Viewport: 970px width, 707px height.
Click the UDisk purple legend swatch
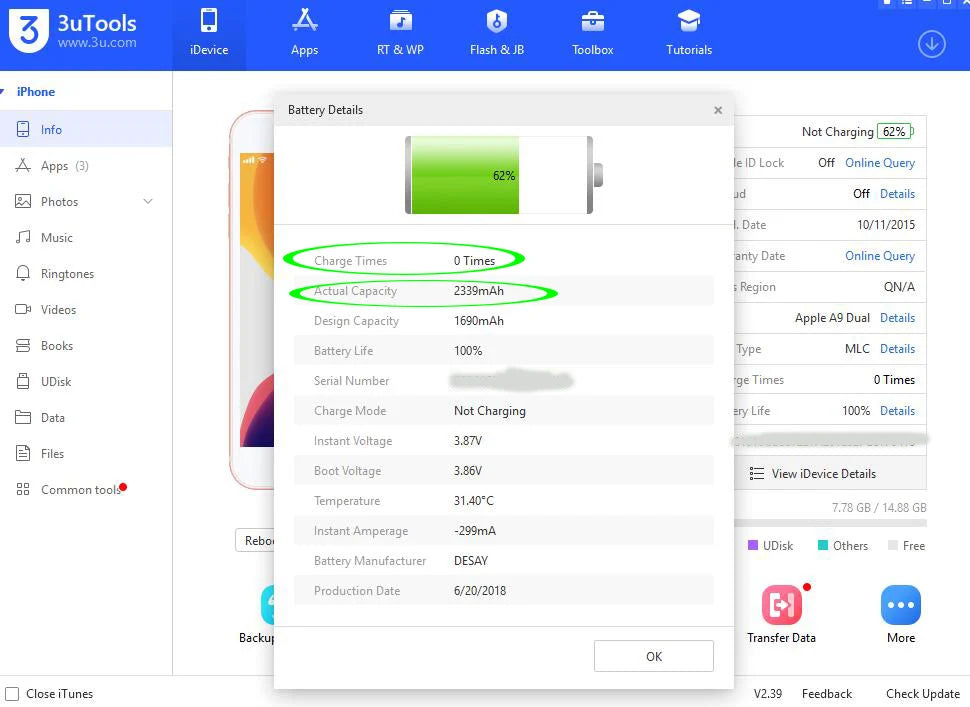753,545
